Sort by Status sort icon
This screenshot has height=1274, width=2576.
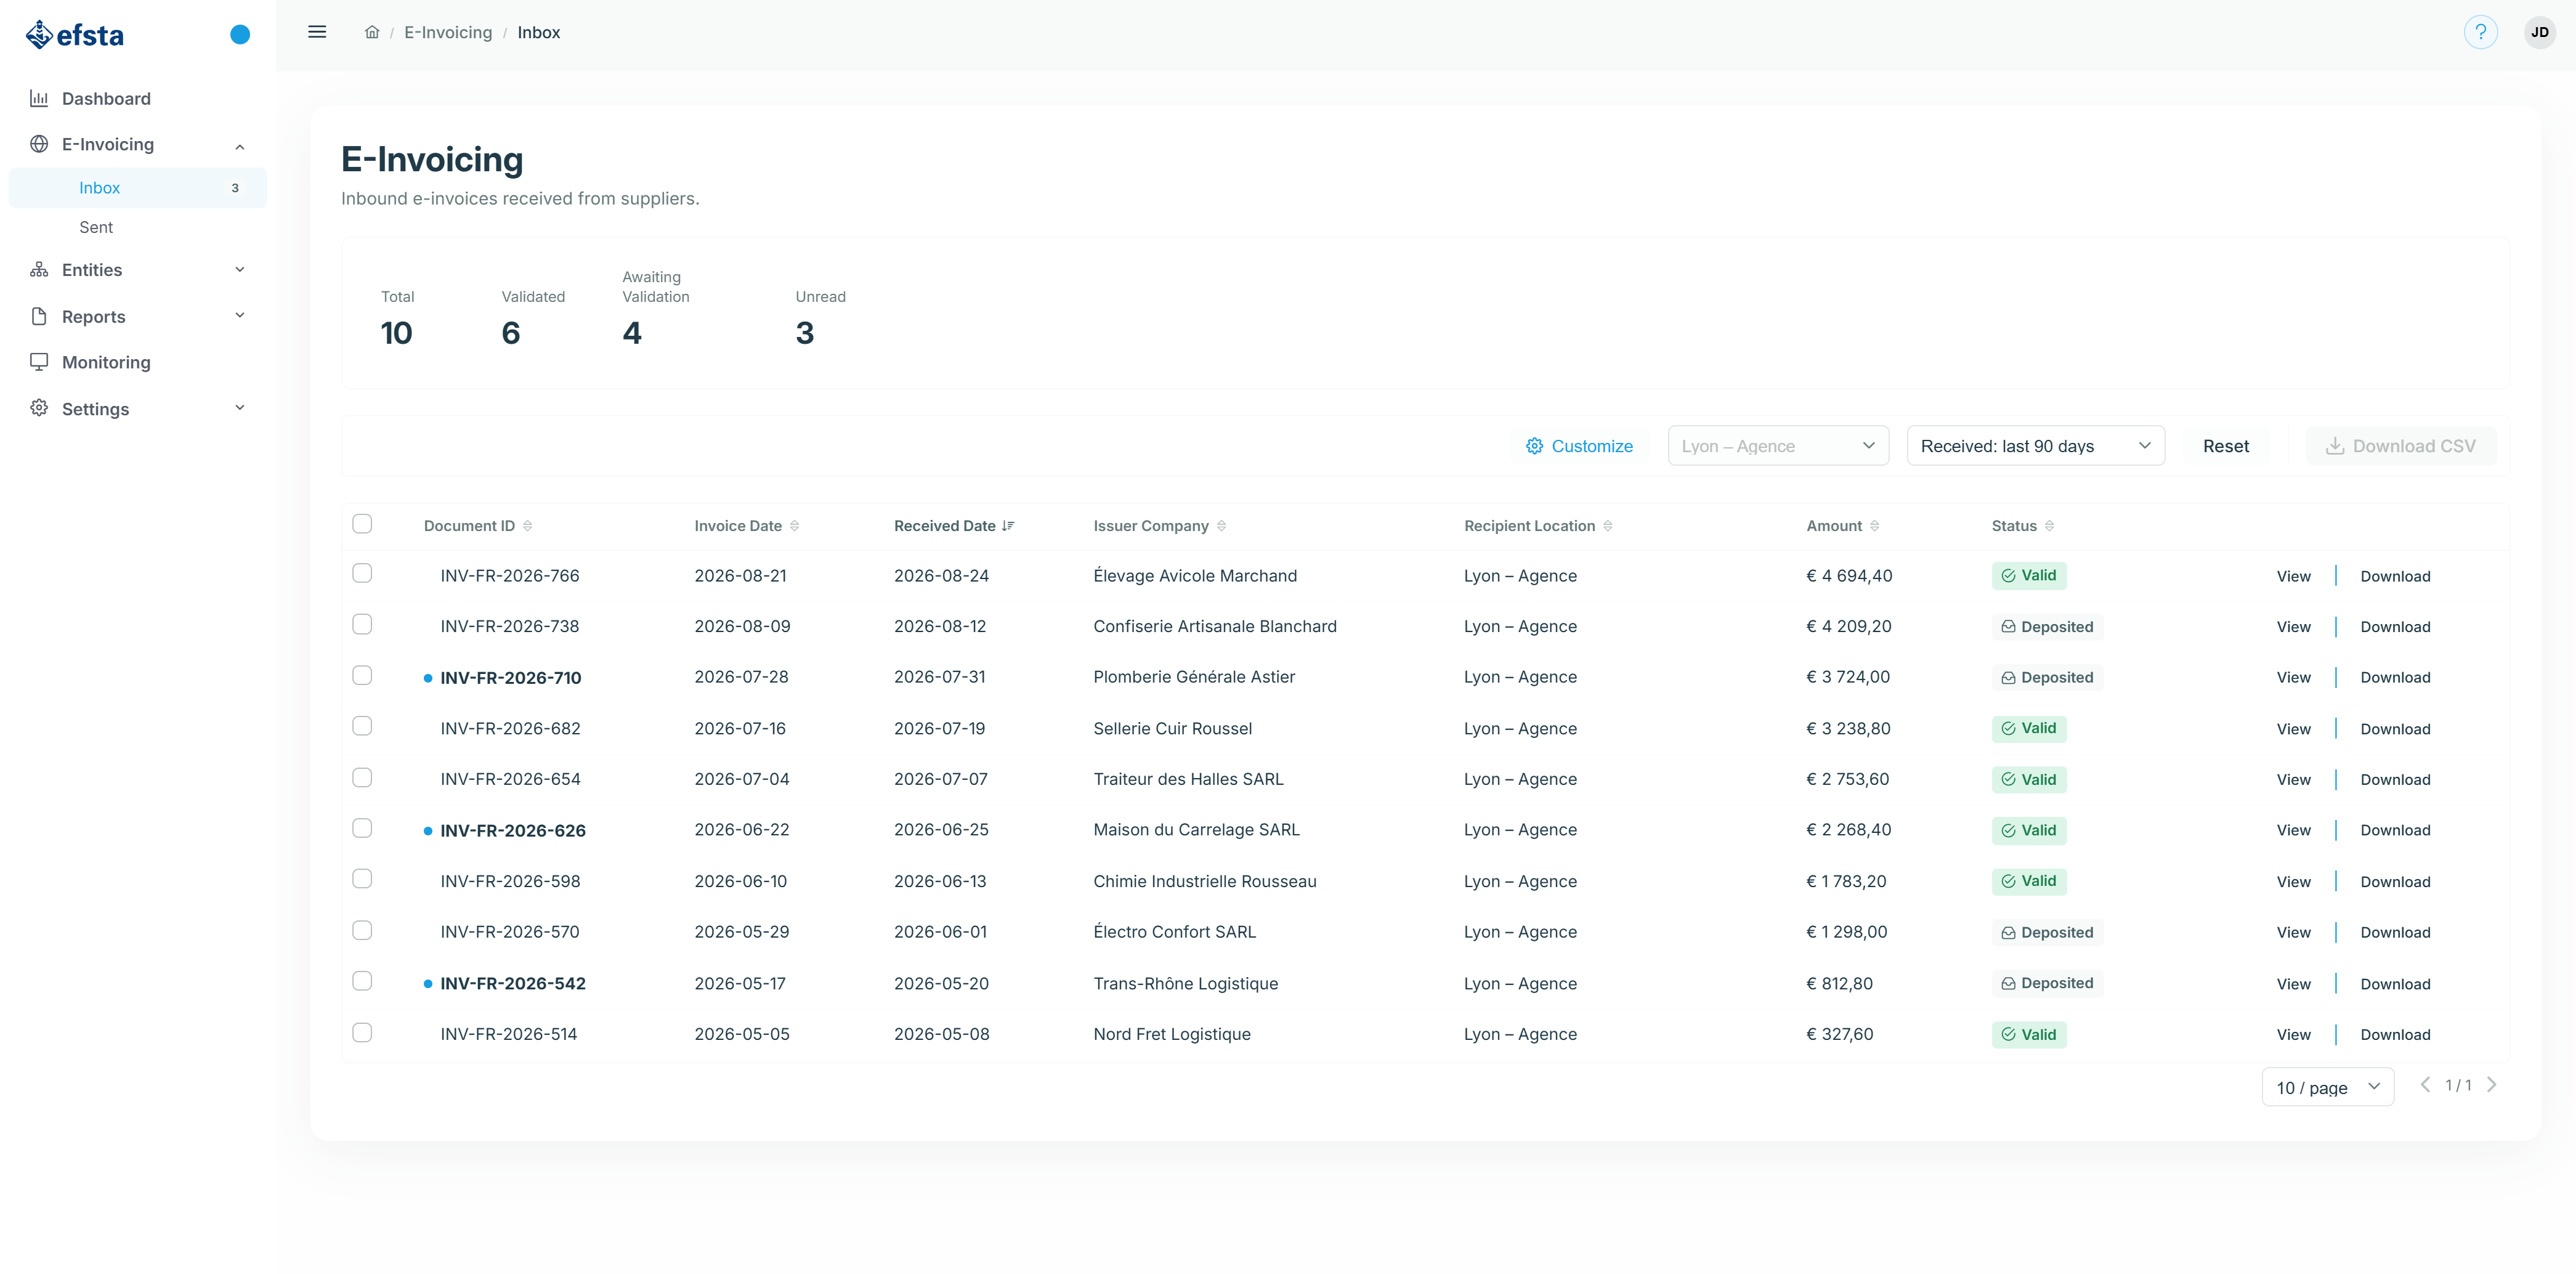click(x=2049, y=526)
